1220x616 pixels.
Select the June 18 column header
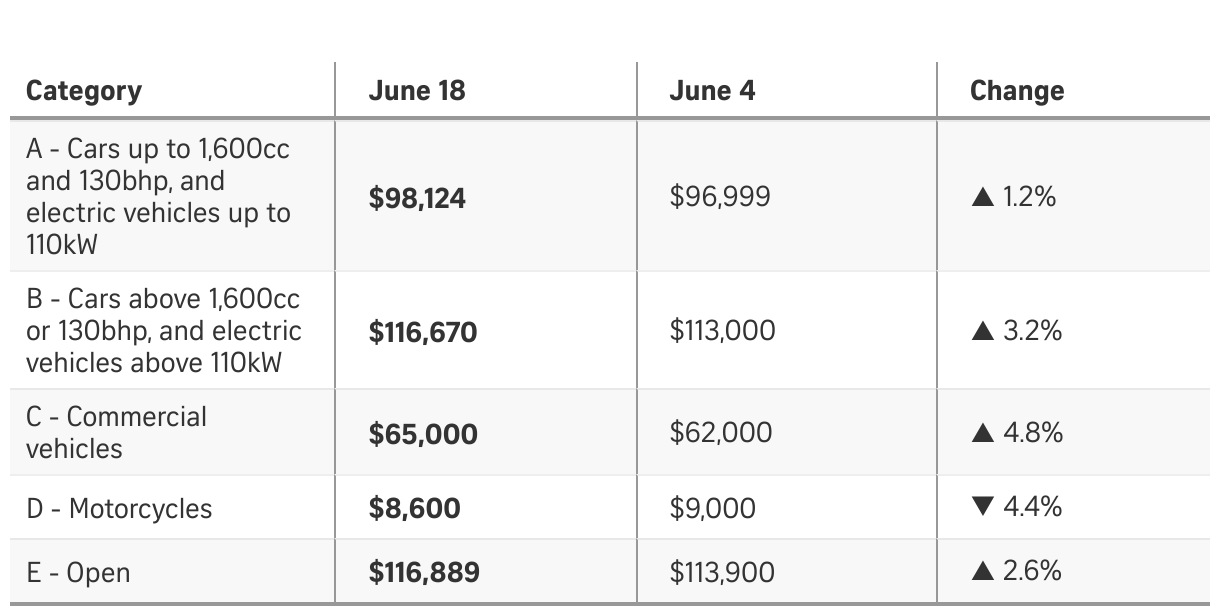click(417, 91)
